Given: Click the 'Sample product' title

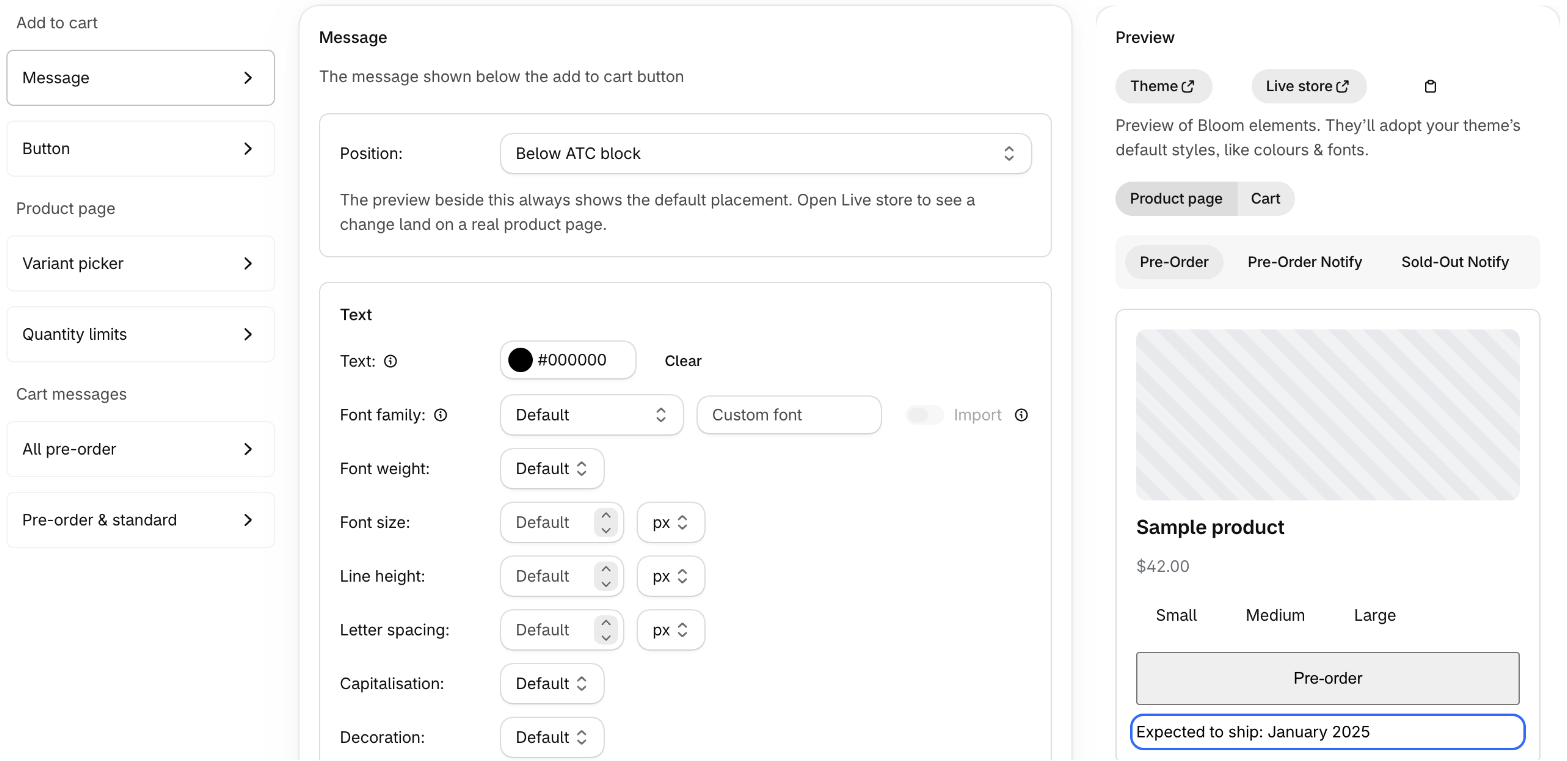Looking at the screenshot, I should (x=1210, y=528).
